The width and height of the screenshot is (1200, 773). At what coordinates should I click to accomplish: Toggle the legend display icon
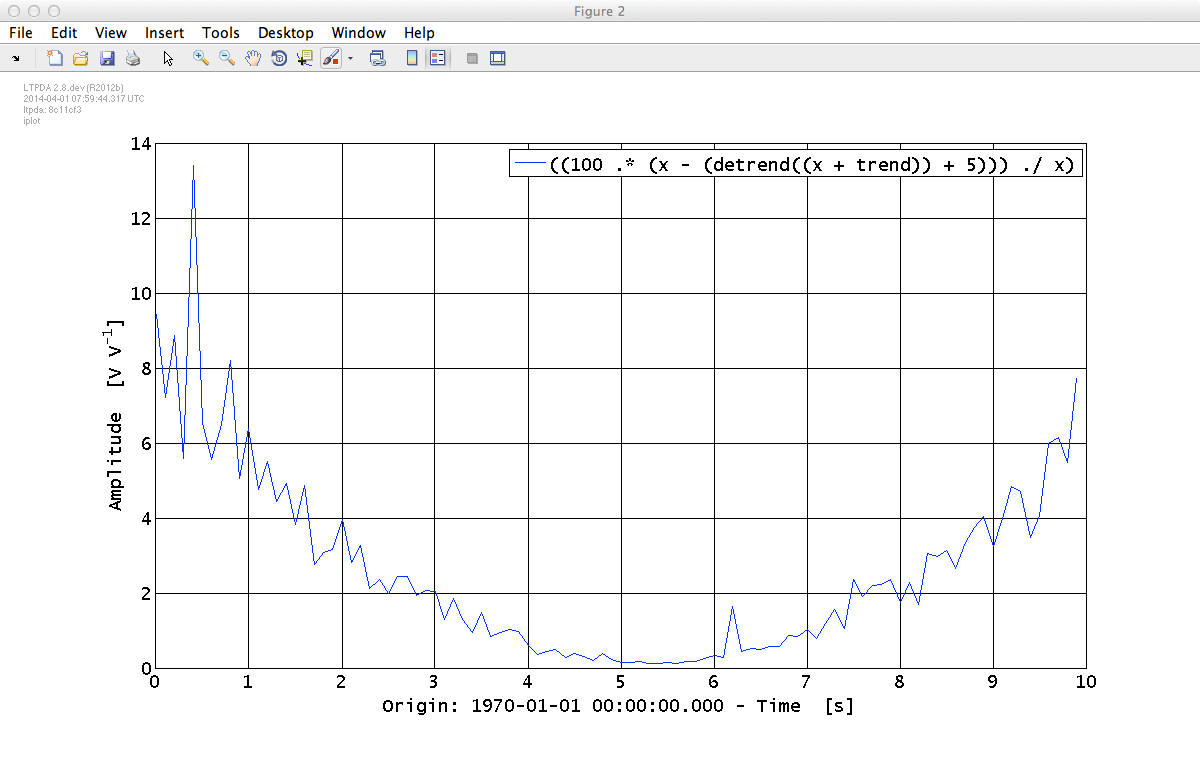(x=437, y=59)
